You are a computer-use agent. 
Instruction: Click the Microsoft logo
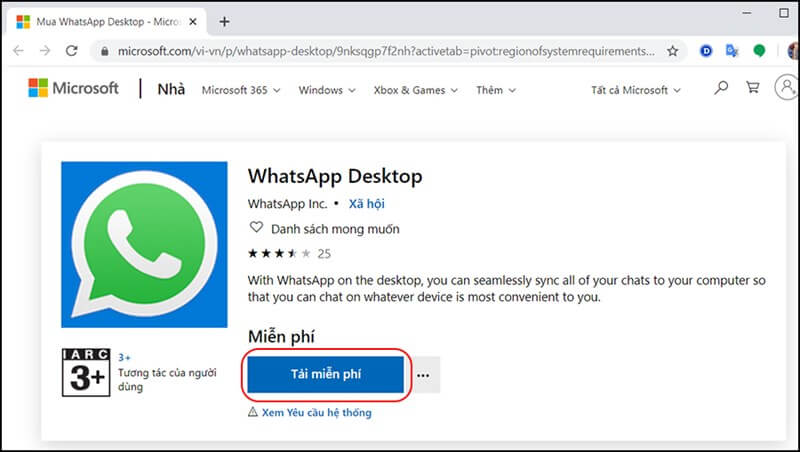tap(73, 88)
